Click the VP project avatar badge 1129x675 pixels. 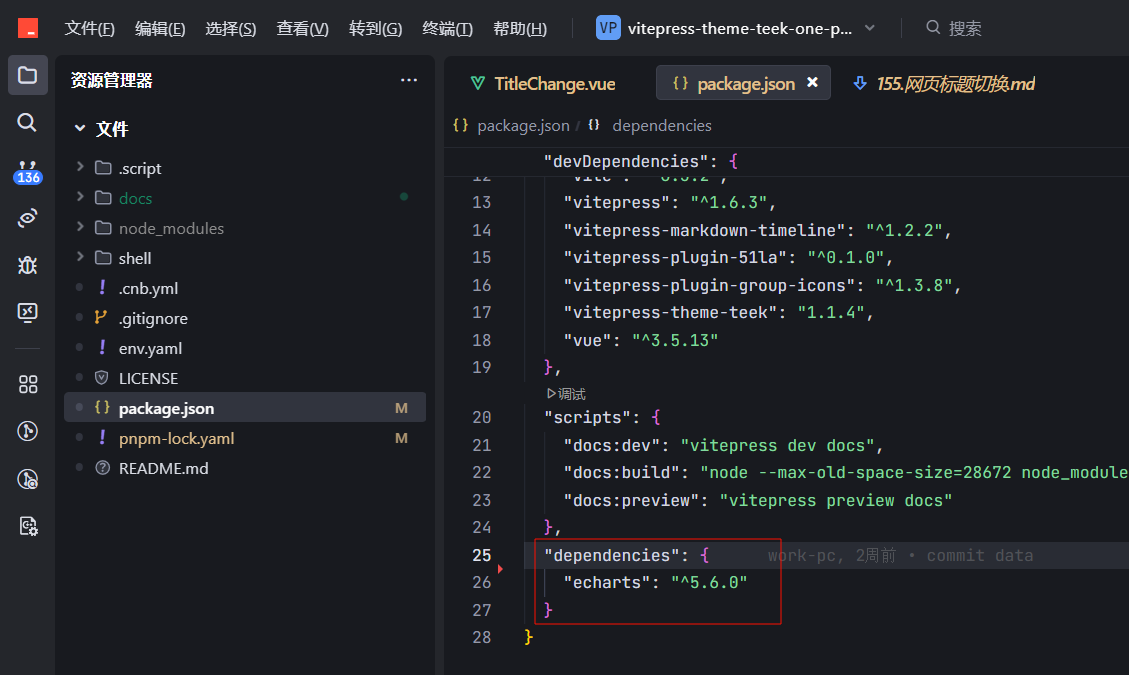[608, 28]
